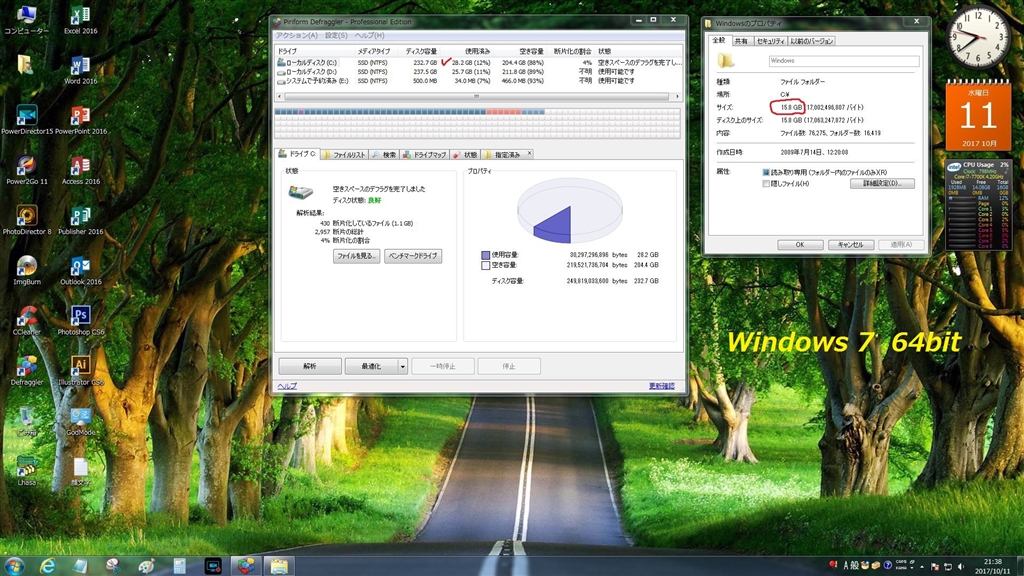Switch to the 検索 tab in Defraggler
The width and height of the screenshot is (1024, 576).
pyautogui.click(x=384, y=155)
